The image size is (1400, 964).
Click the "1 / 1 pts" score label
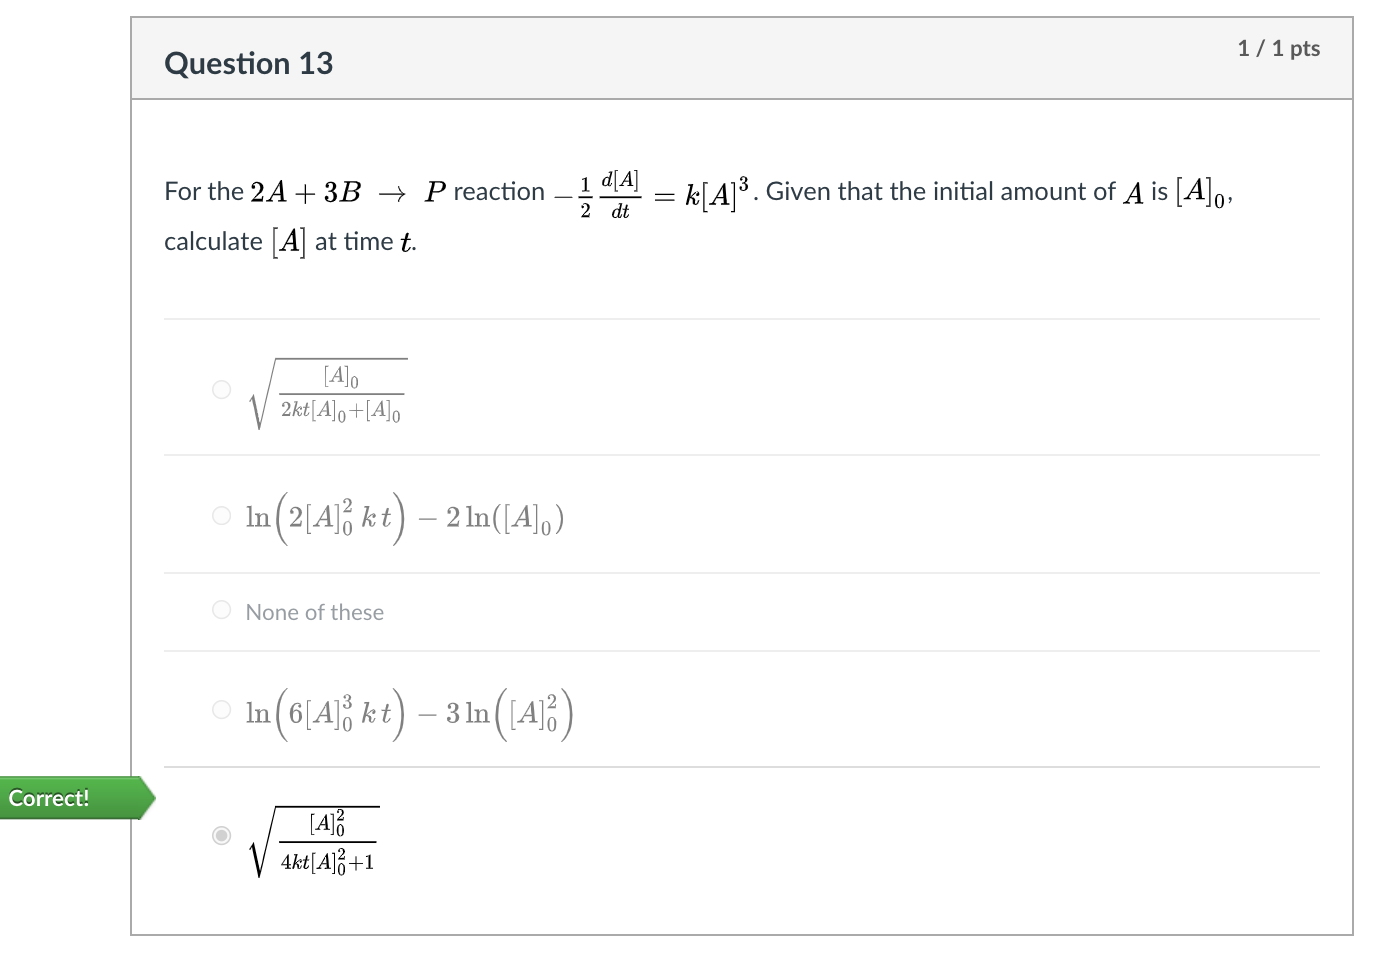[x=1280, y=47]
